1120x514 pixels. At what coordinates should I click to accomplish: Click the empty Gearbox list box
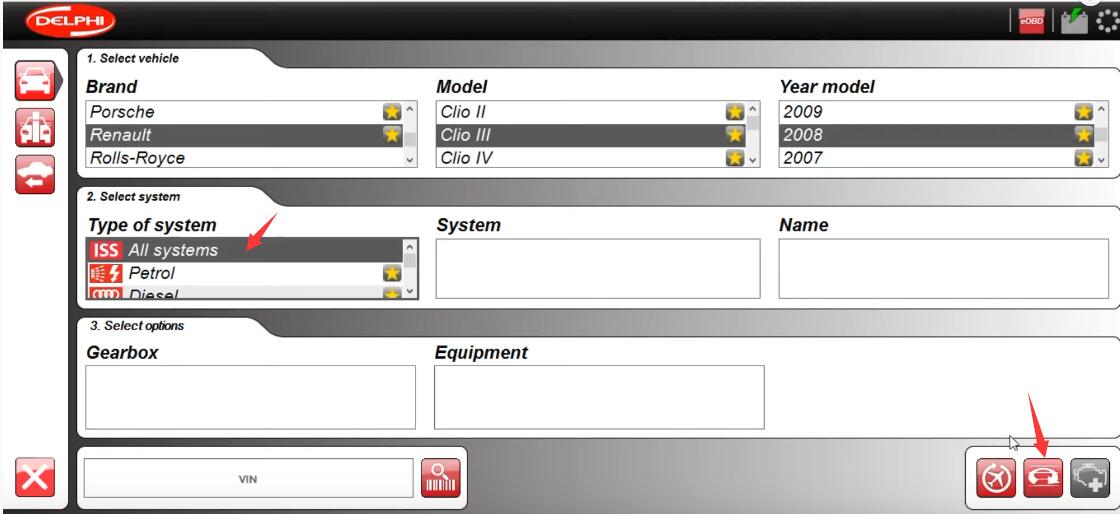(x=250, y=398)
